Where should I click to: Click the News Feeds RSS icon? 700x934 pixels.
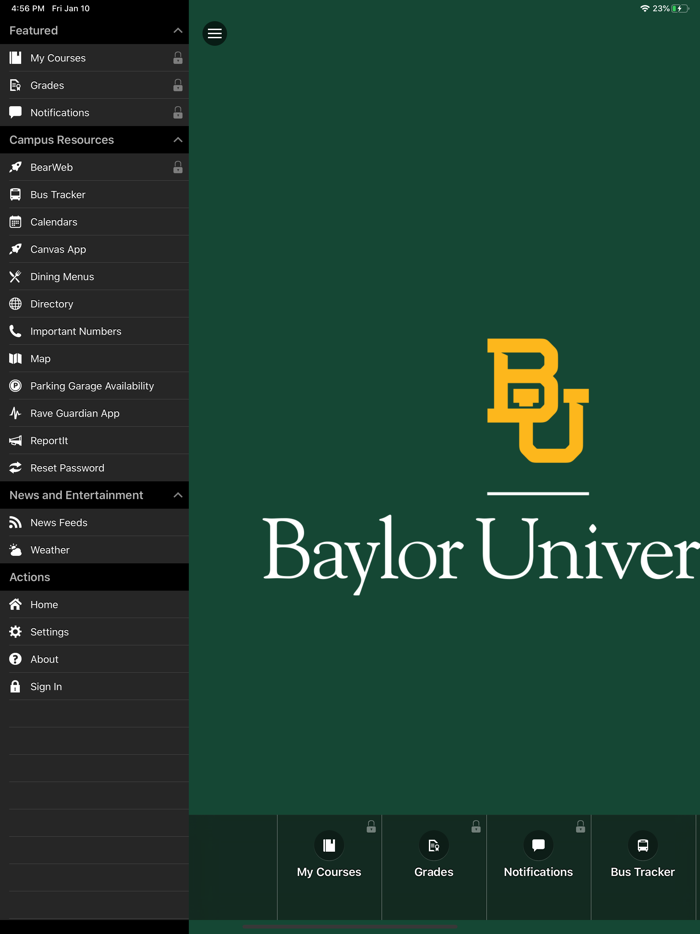[15, 522]
